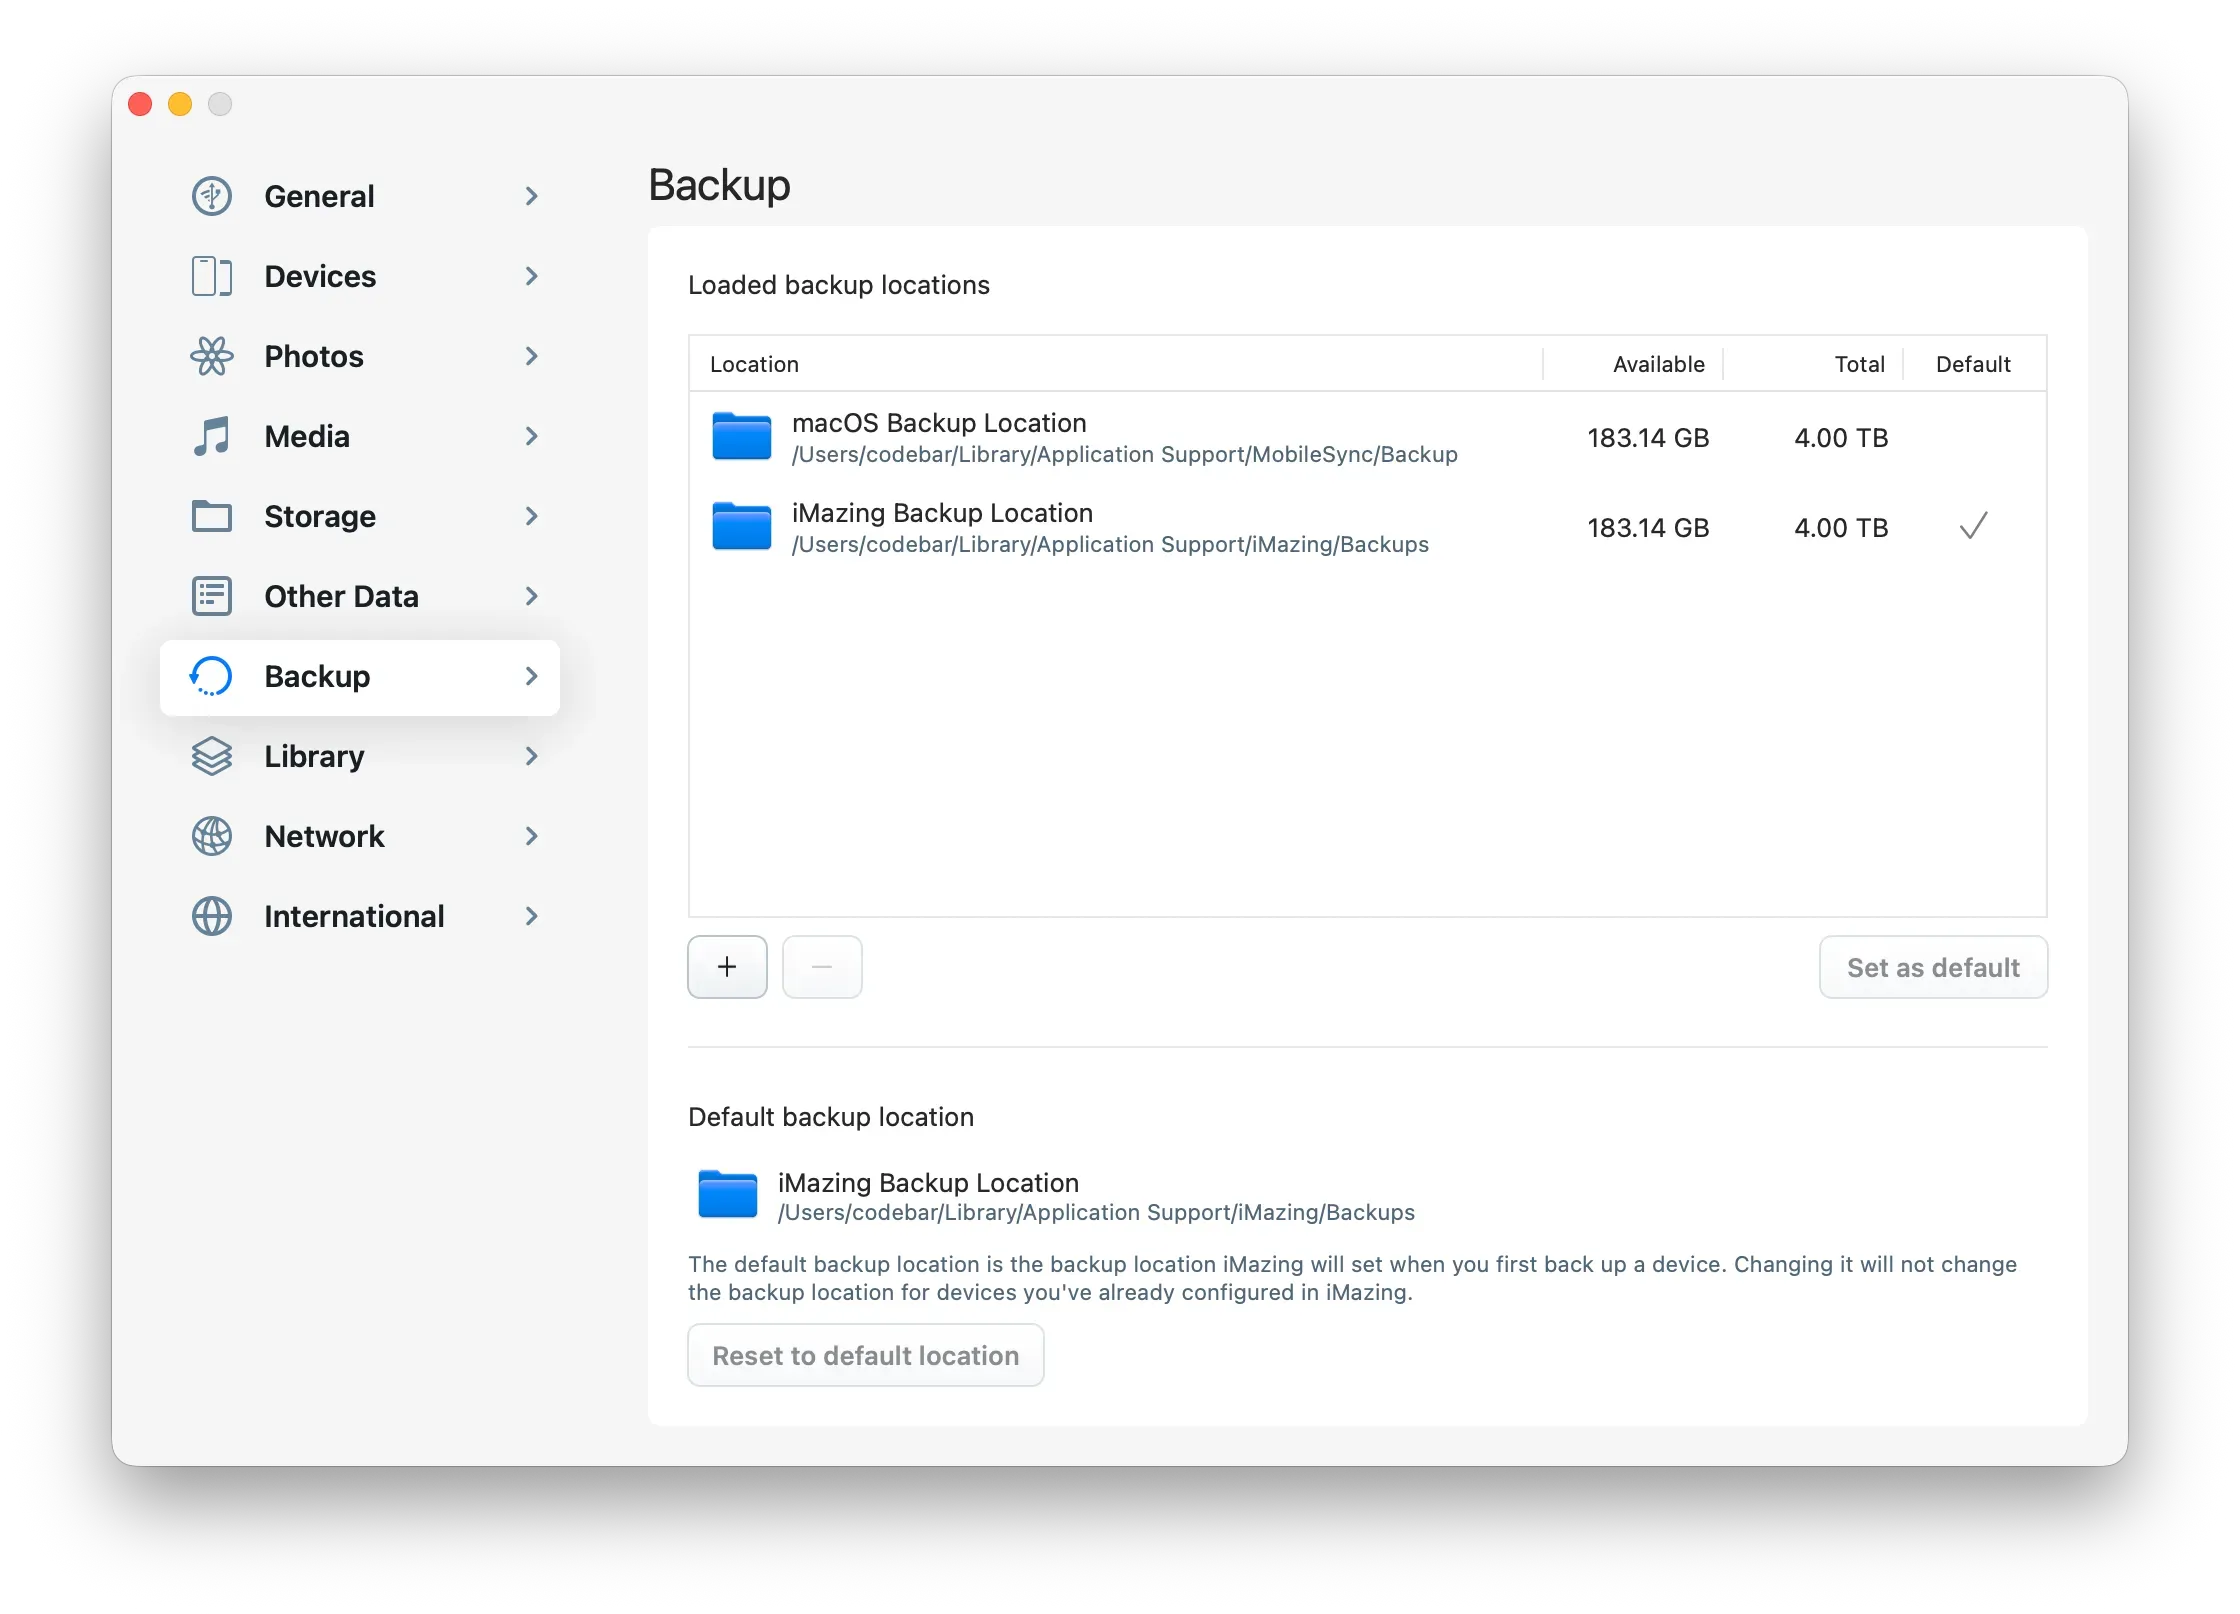
Task: Click the checkmark marking iMazing Backup as default
Action: [x=1973, y=527]
